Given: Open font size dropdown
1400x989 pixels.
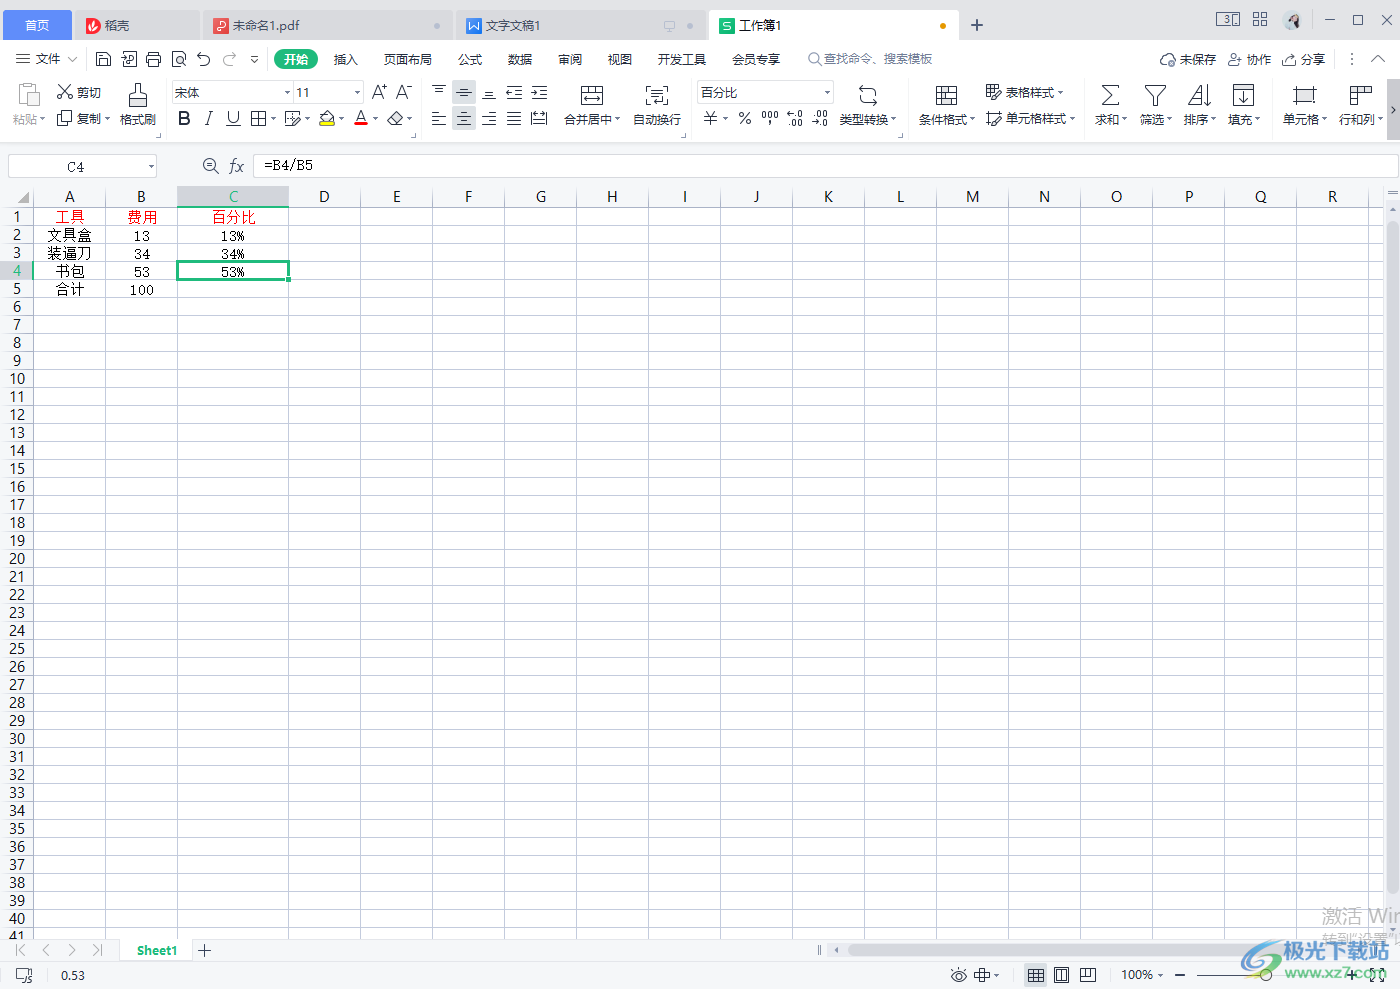Looking at the screenshot, I should (x=357, y=92).
